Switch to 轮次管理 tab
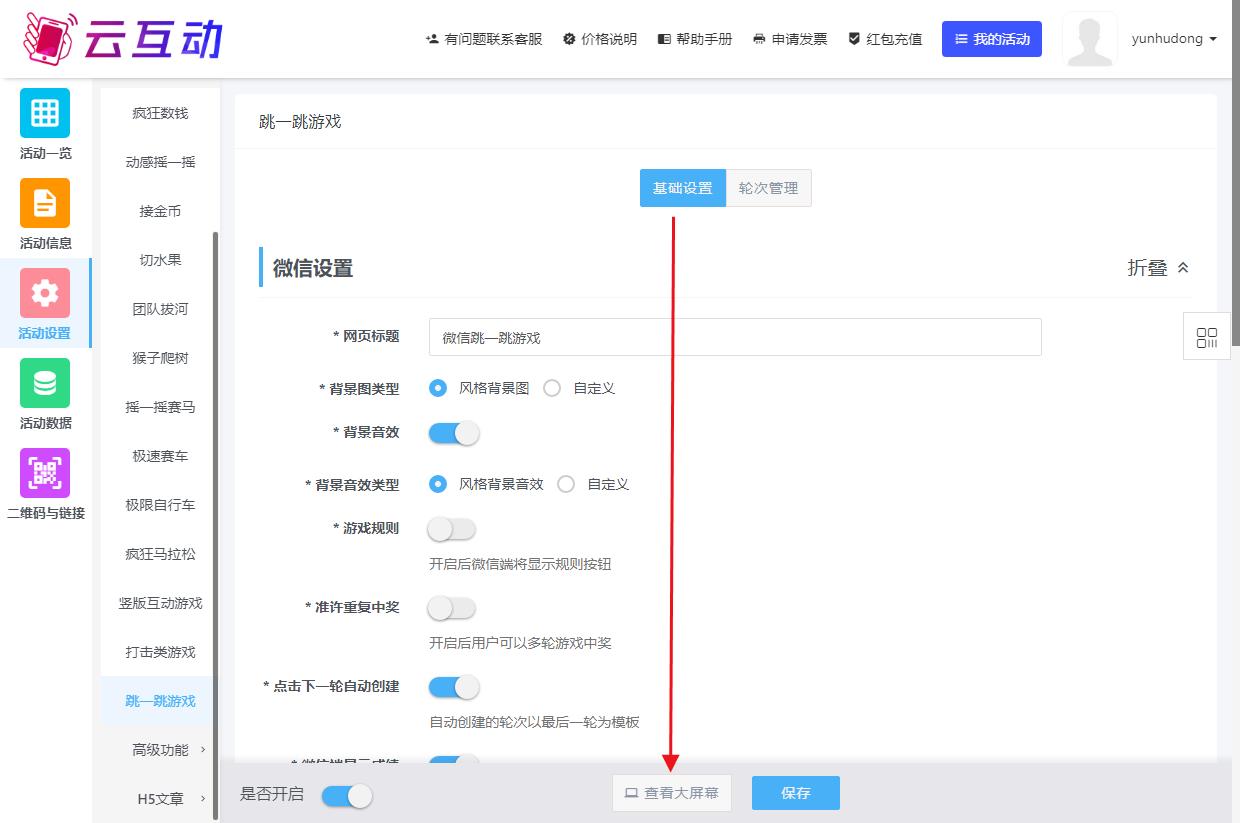1240x823 pixels. pyautogui.click(x=769, y=188)
